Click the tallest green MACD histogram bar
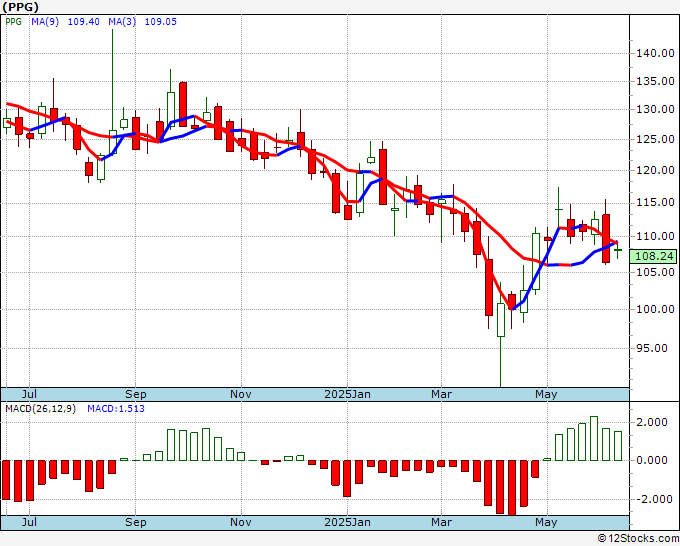This screenshot has width=680, height=546. click(594, 438)
